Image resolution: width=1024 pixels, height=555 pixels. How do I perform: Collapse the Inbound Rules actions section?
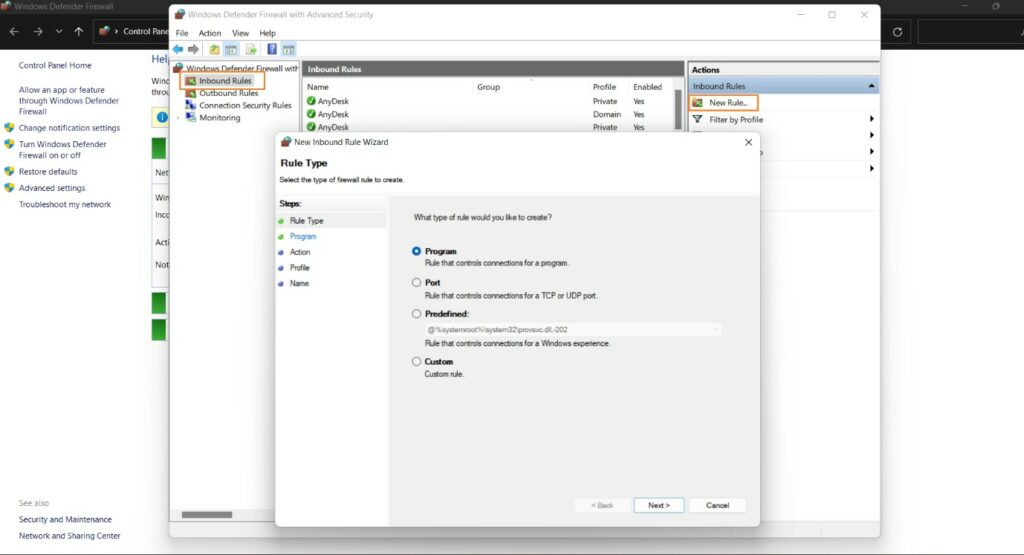(x=872, y=87)
